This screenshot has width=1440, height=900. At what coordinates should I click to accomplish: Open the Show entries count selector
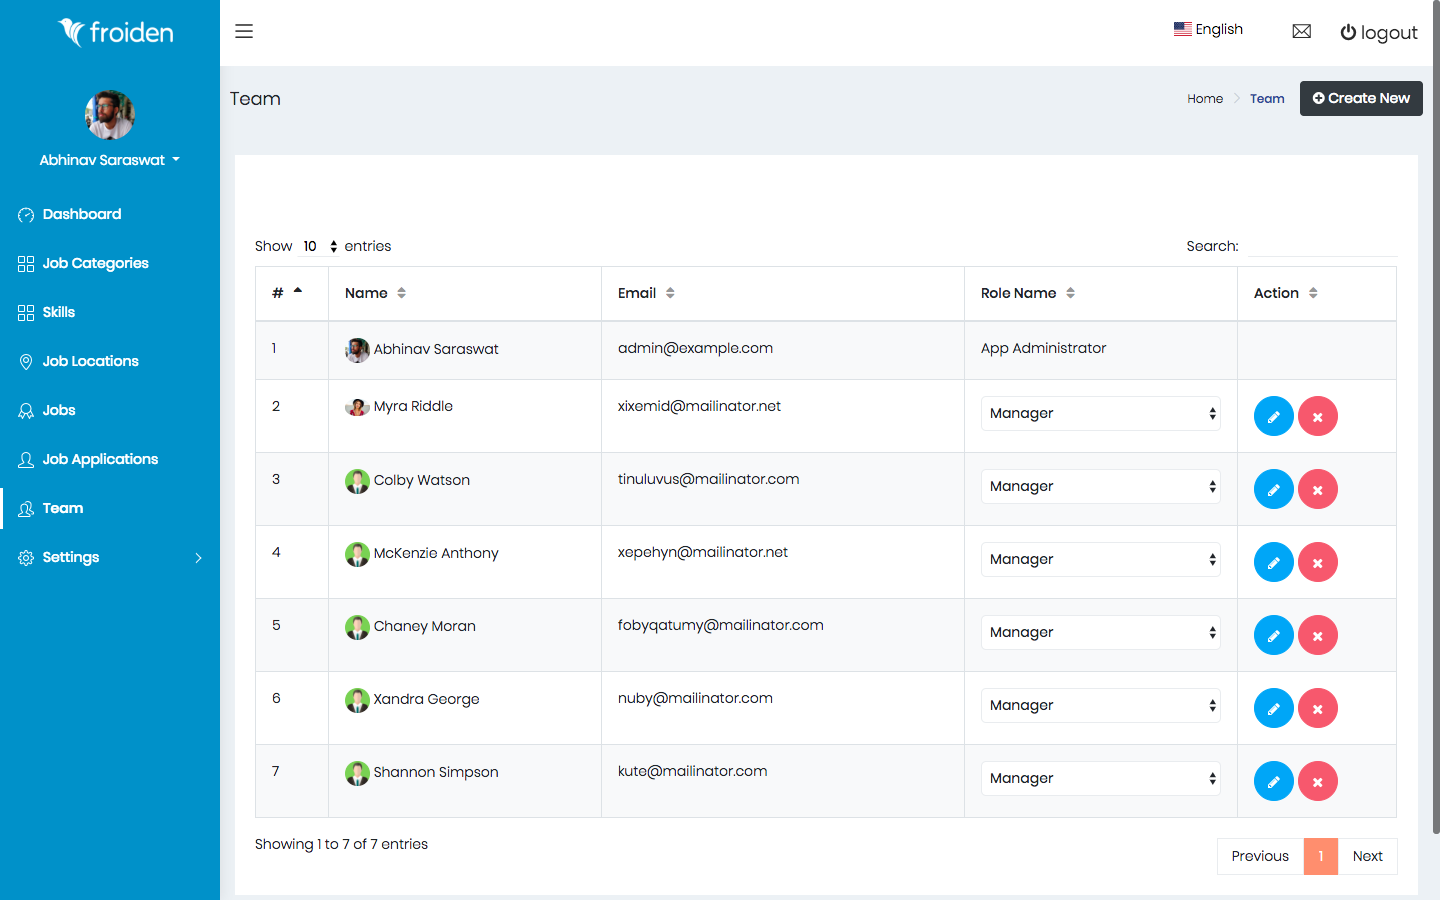pos(318,246)
